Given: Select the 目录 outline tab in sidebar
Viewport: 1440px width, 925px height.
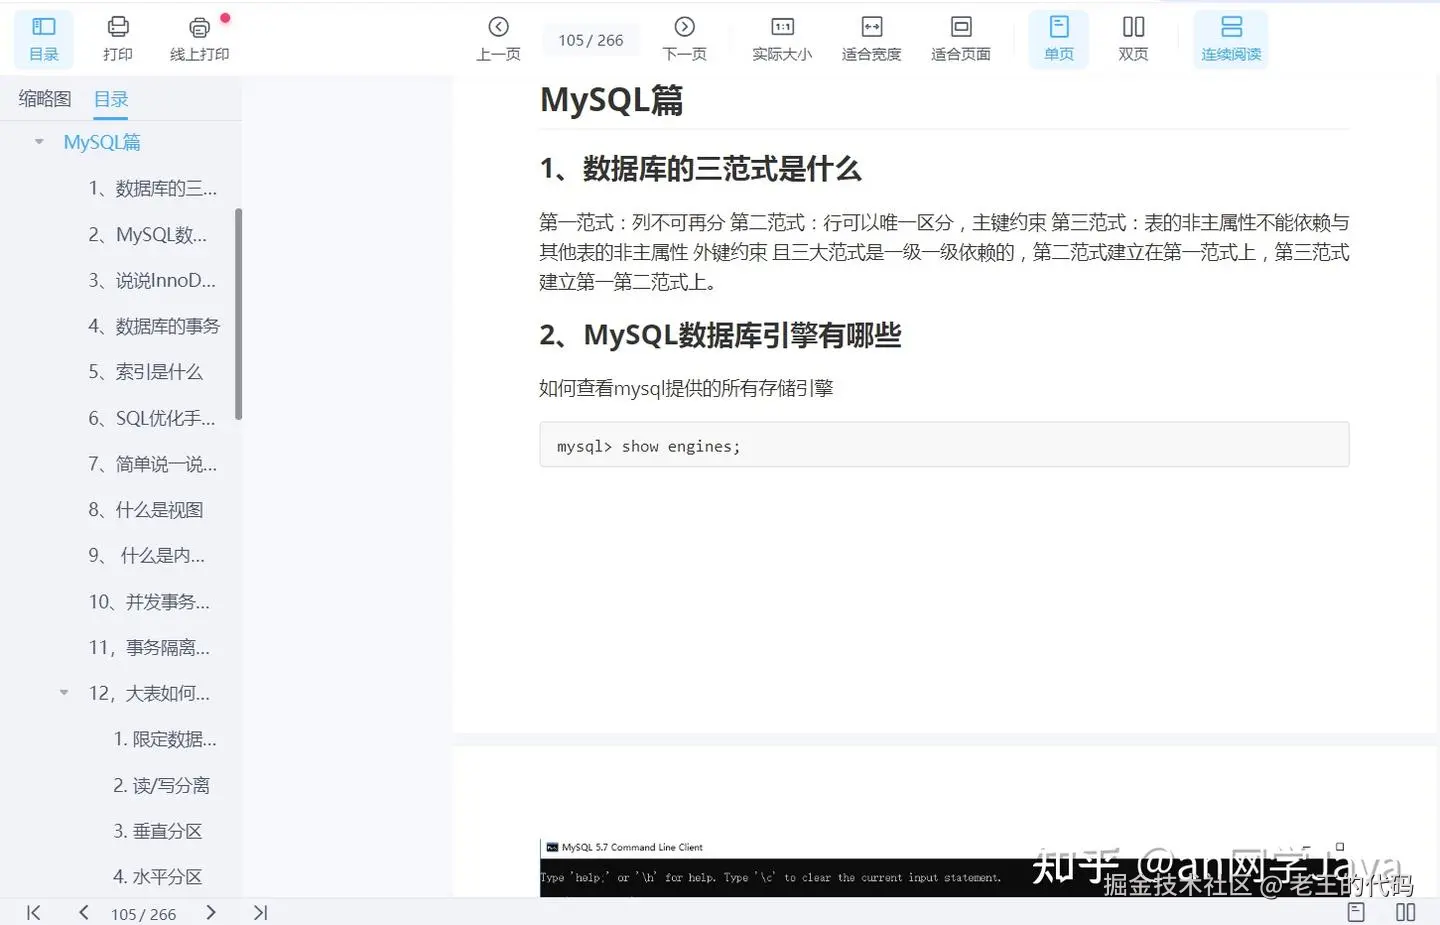Looking at the screenshot, I should (x=111, y=99).
